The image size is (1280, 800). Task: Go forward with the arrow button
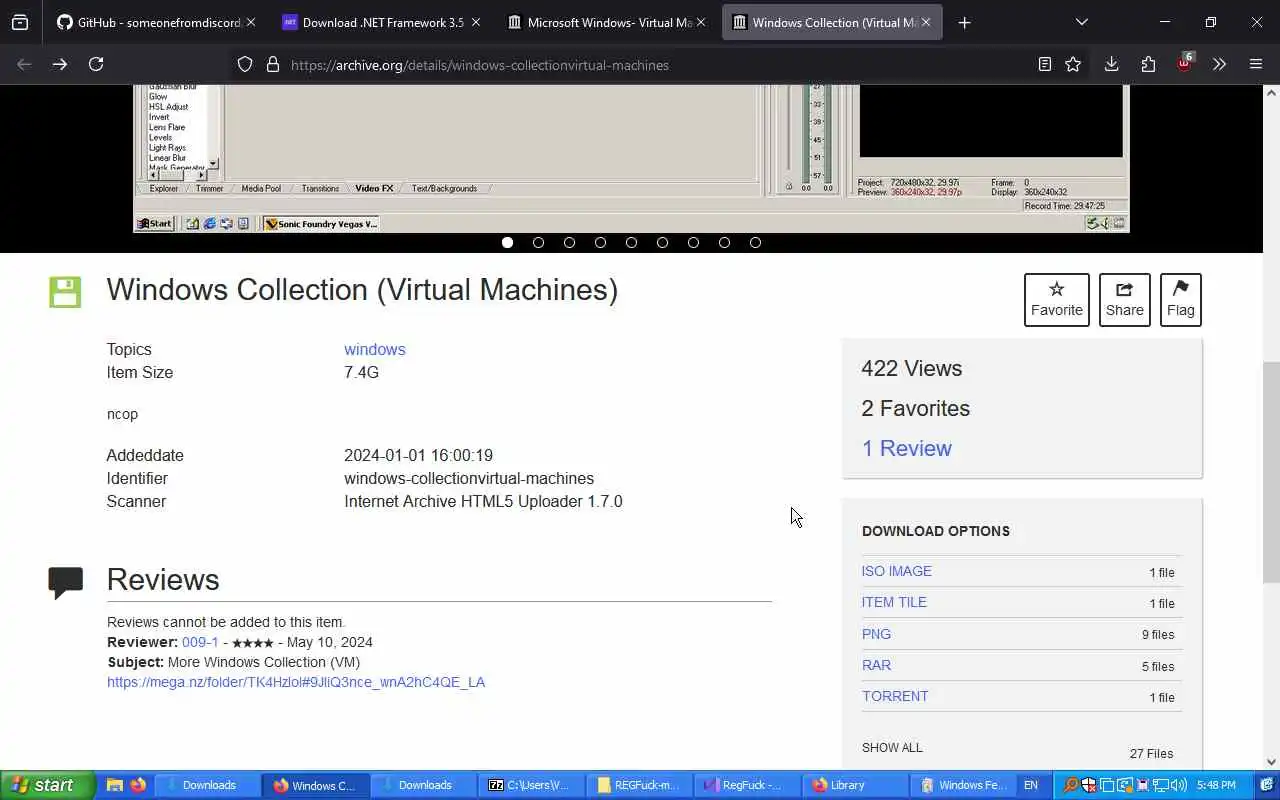pyautogui.click(x=60, y=64)
